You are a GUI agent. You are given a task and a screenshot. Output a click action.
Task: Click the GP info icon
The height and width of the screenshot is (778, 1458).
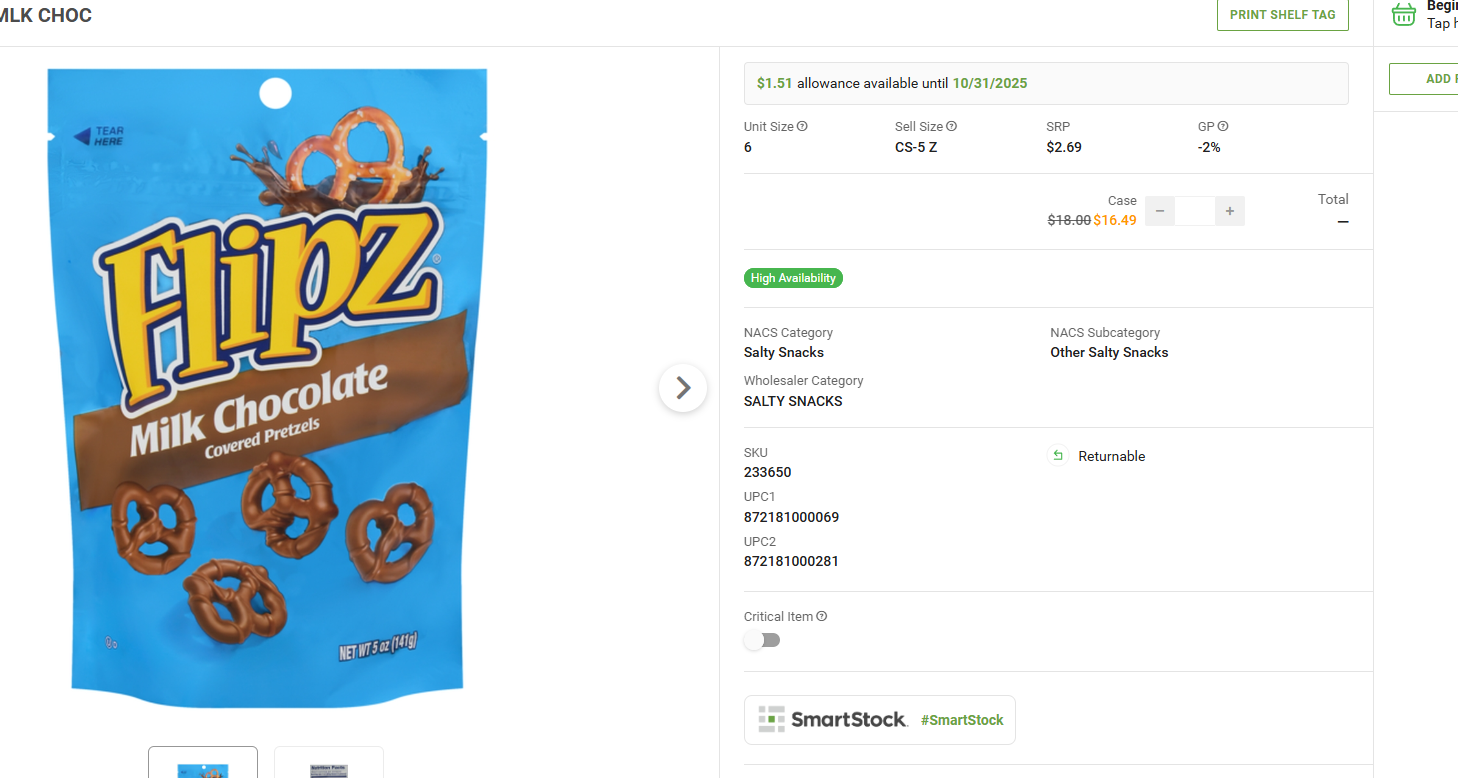coord(1223,127)
